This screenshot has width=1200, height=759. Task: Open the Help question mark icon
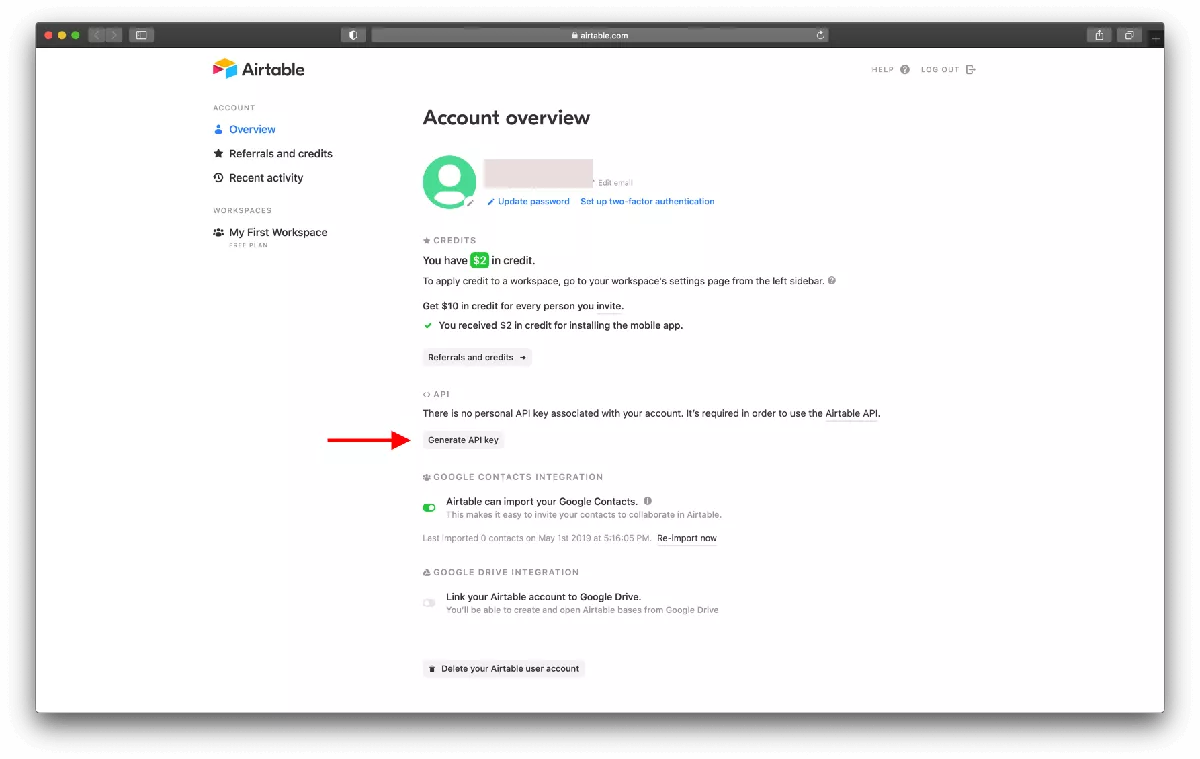(x=905, y=70)
